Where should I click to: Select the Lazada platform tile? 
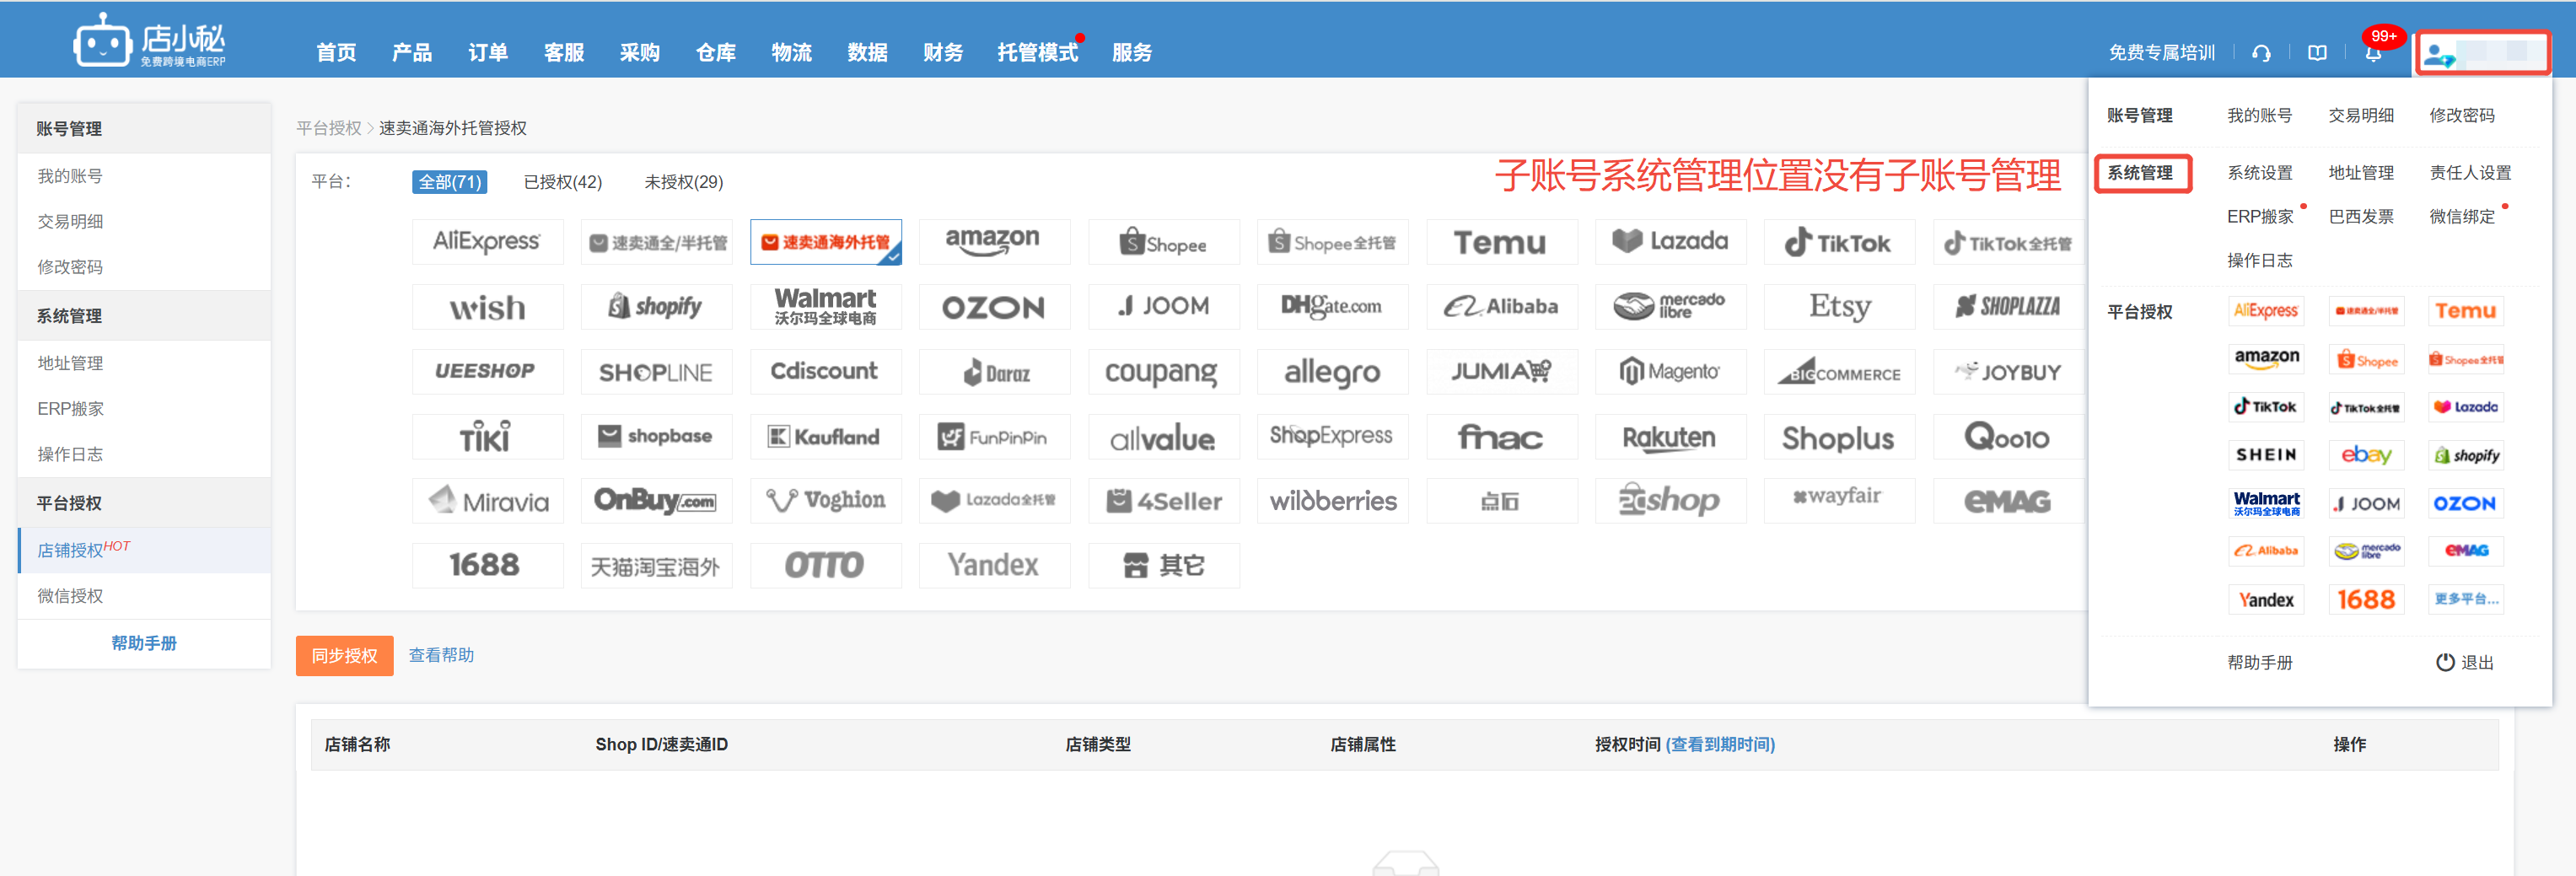point(1670,242)
